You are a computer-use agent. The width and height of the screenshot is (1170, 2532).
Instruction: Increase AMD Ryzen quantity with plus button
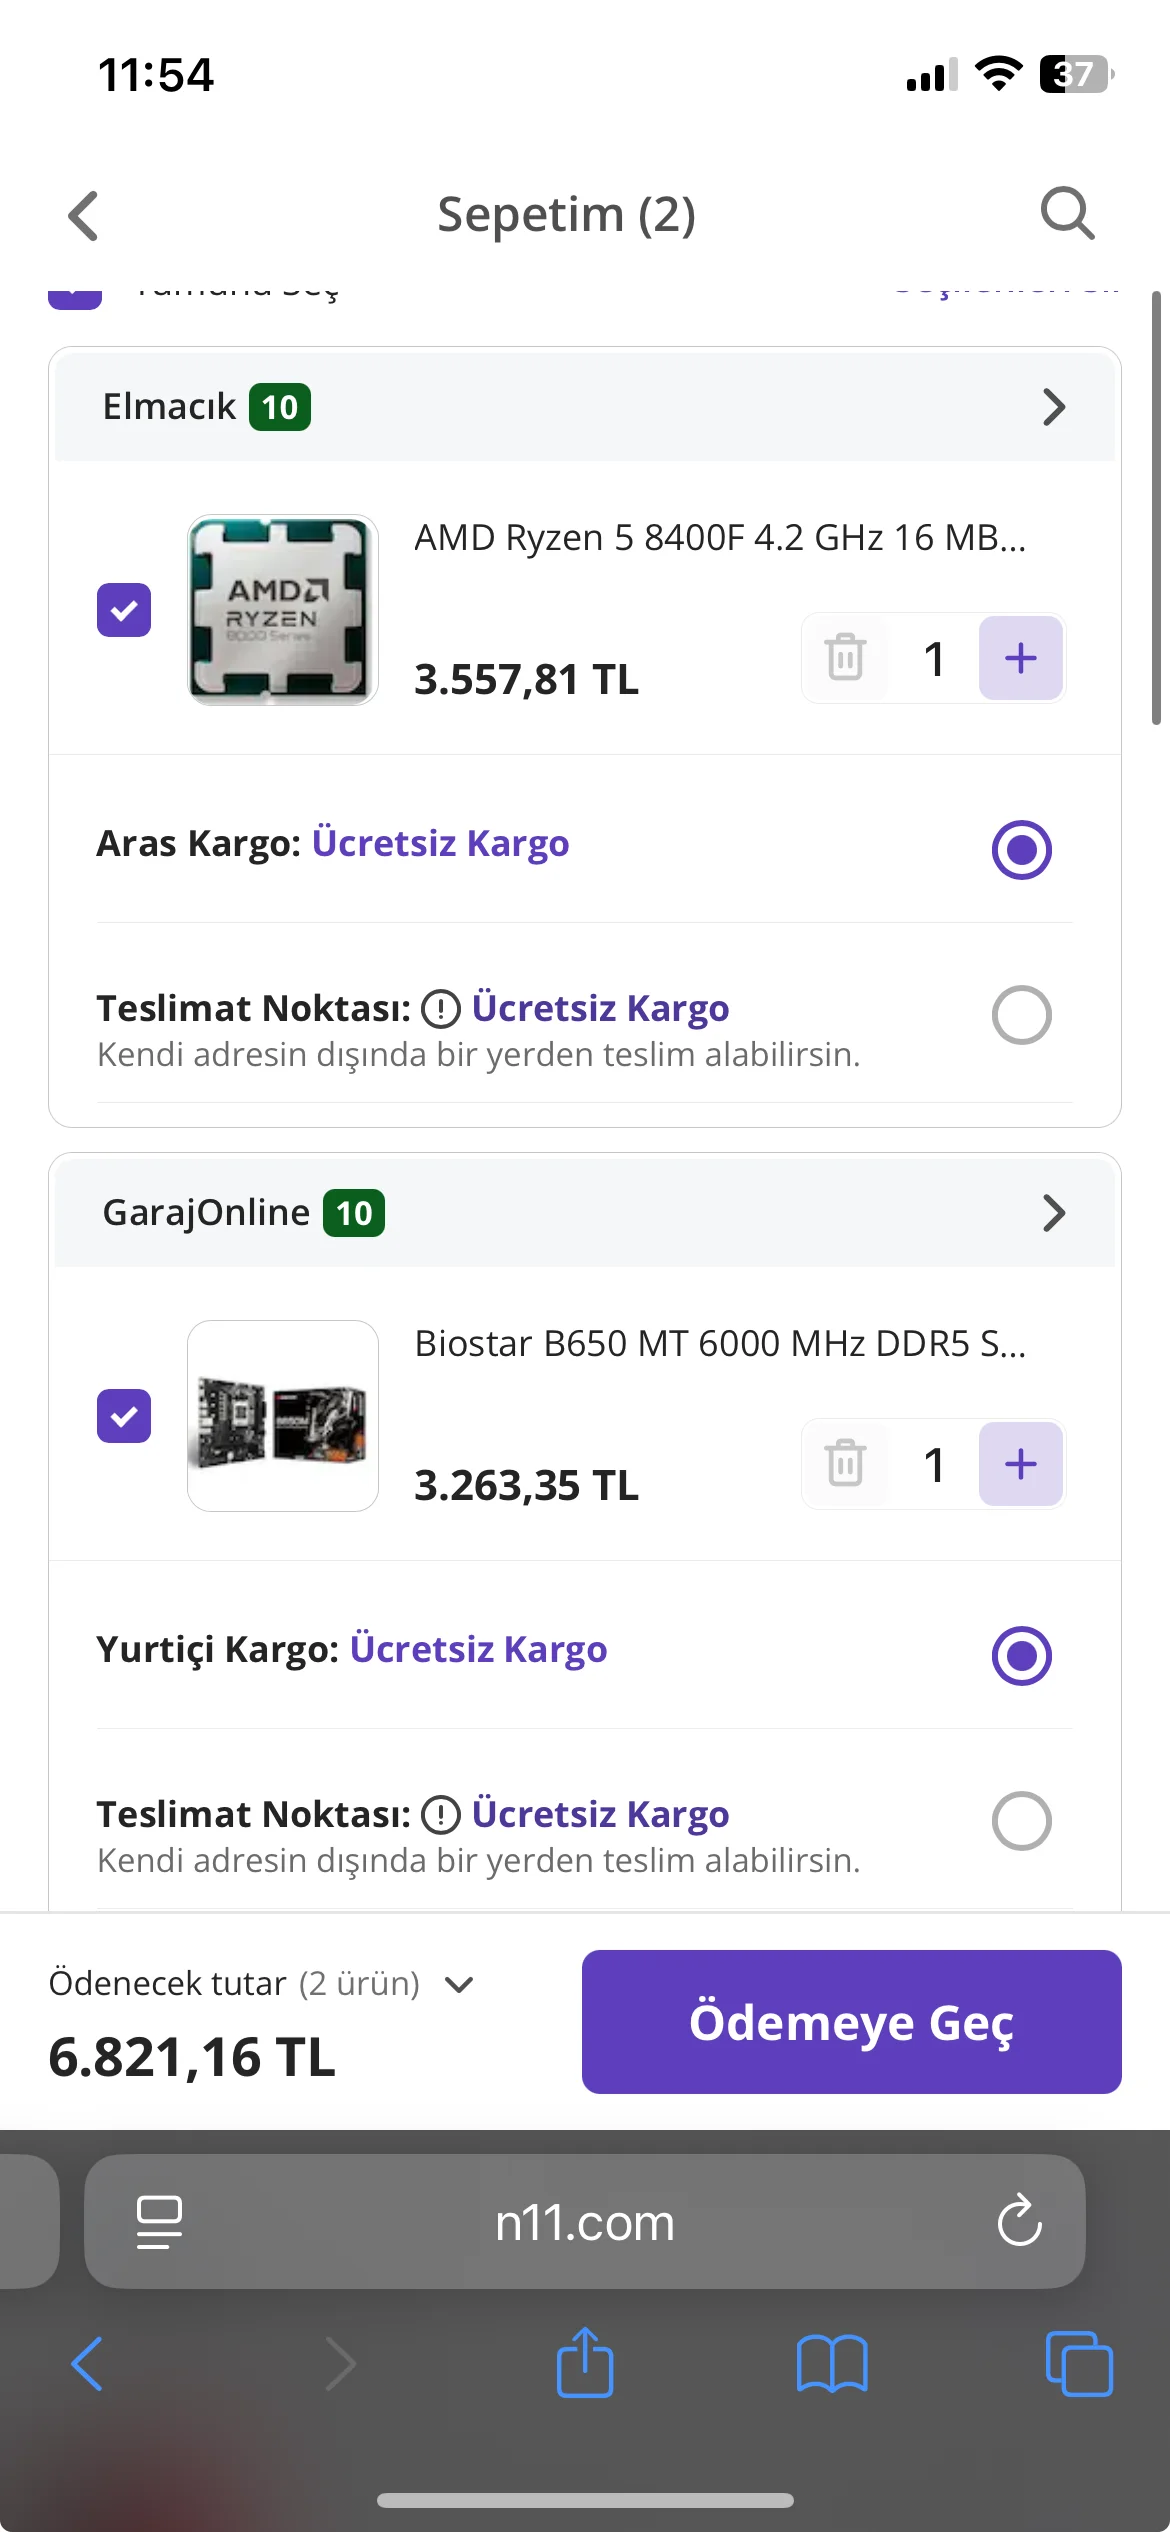pyautogui.click(x=1020, y=658)
